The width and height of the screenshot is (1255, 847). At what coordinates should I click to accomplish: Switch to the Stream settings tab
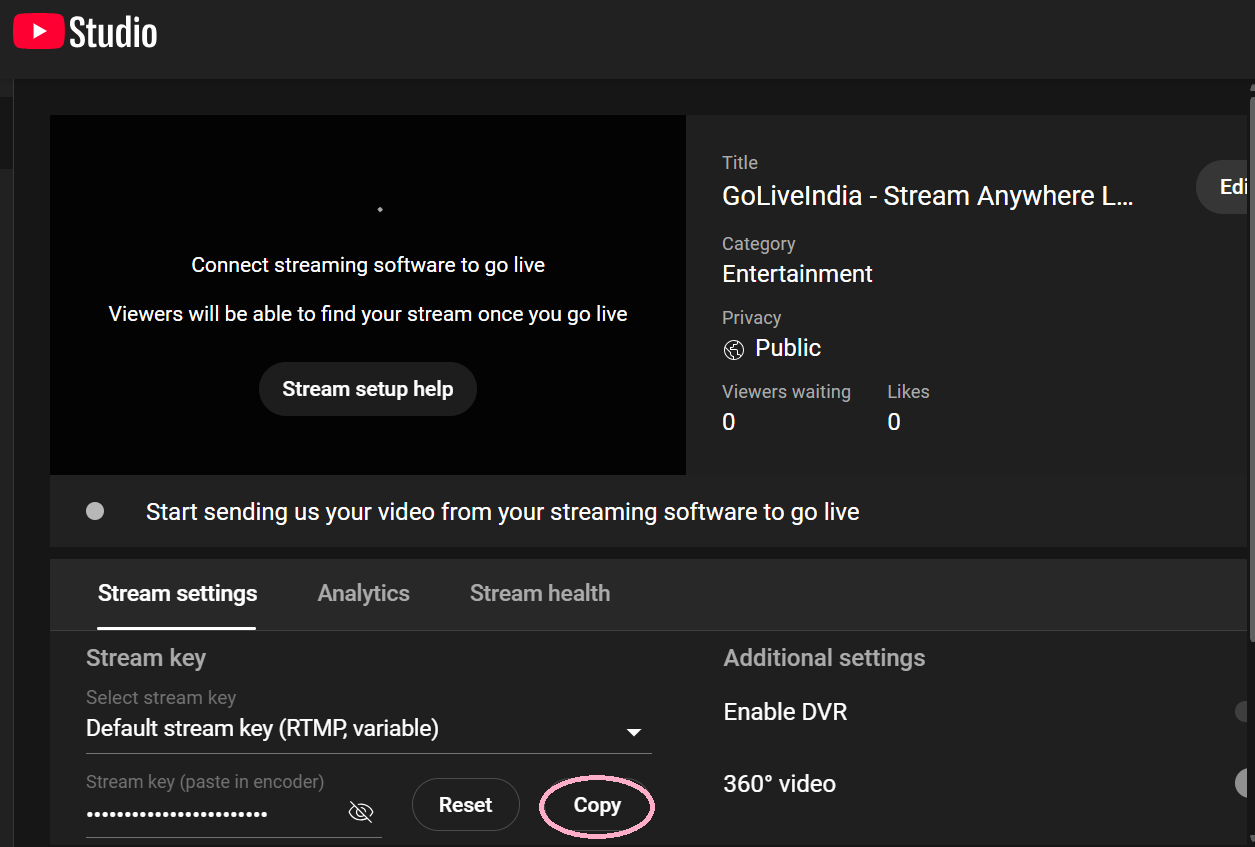(x=177, y=593)
